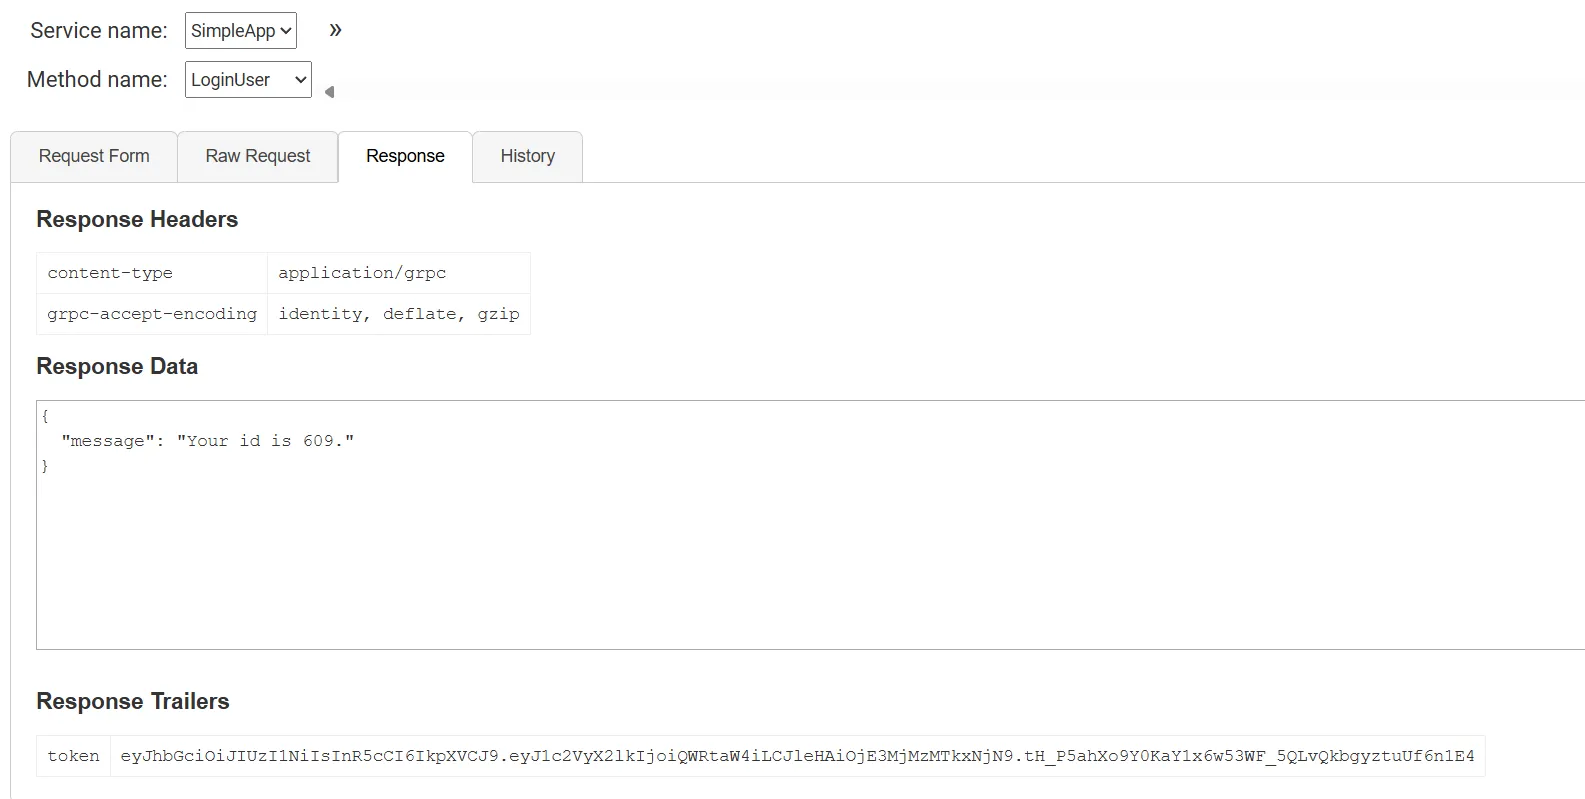Open the Method name LoginUser dropdown

[x=248, y=80]
